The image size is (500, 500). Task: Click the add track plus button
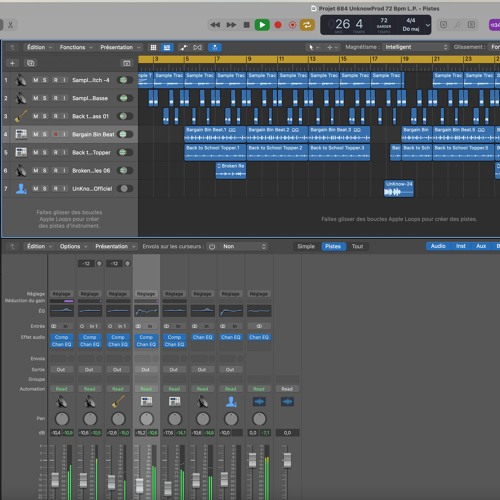[x=12, y=63]
